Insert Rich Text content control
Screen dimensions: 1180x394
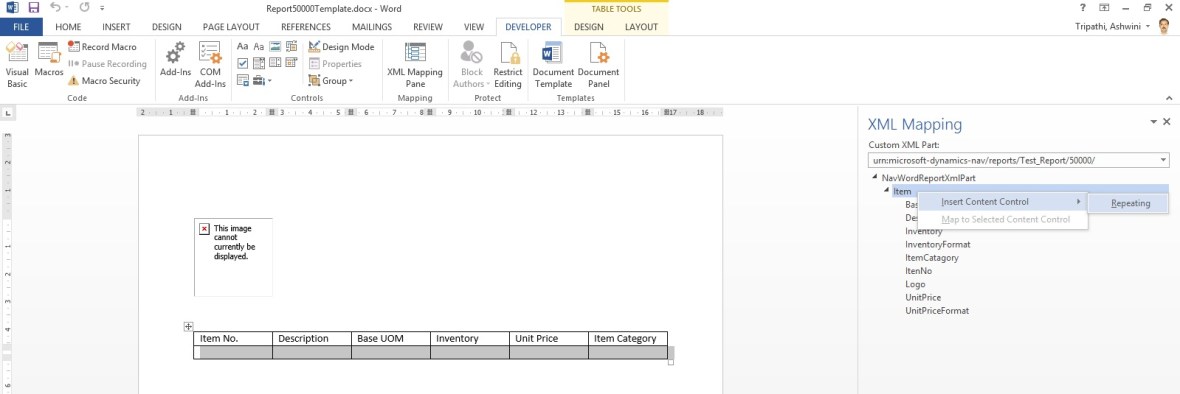(x=242, y=47)
